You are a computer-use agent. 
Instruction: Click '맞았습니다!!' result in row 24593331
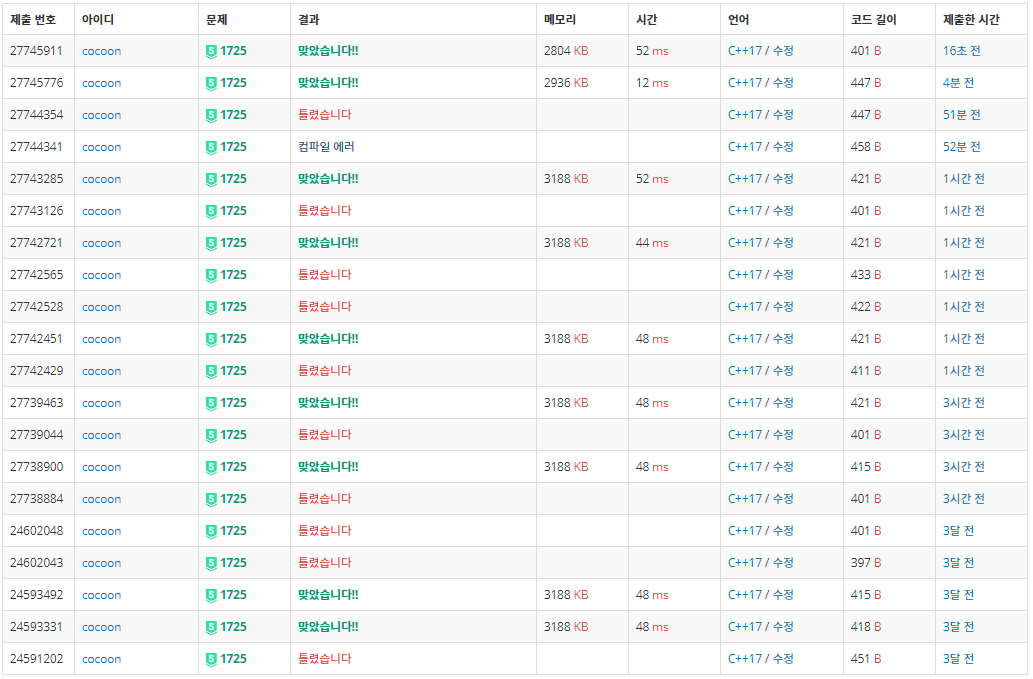328,627
